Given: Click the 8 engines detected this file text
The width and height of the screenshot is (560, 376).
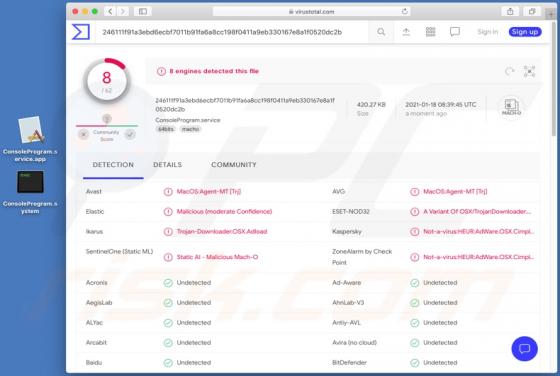Looking at the screenshot, I should pos(214,71).
